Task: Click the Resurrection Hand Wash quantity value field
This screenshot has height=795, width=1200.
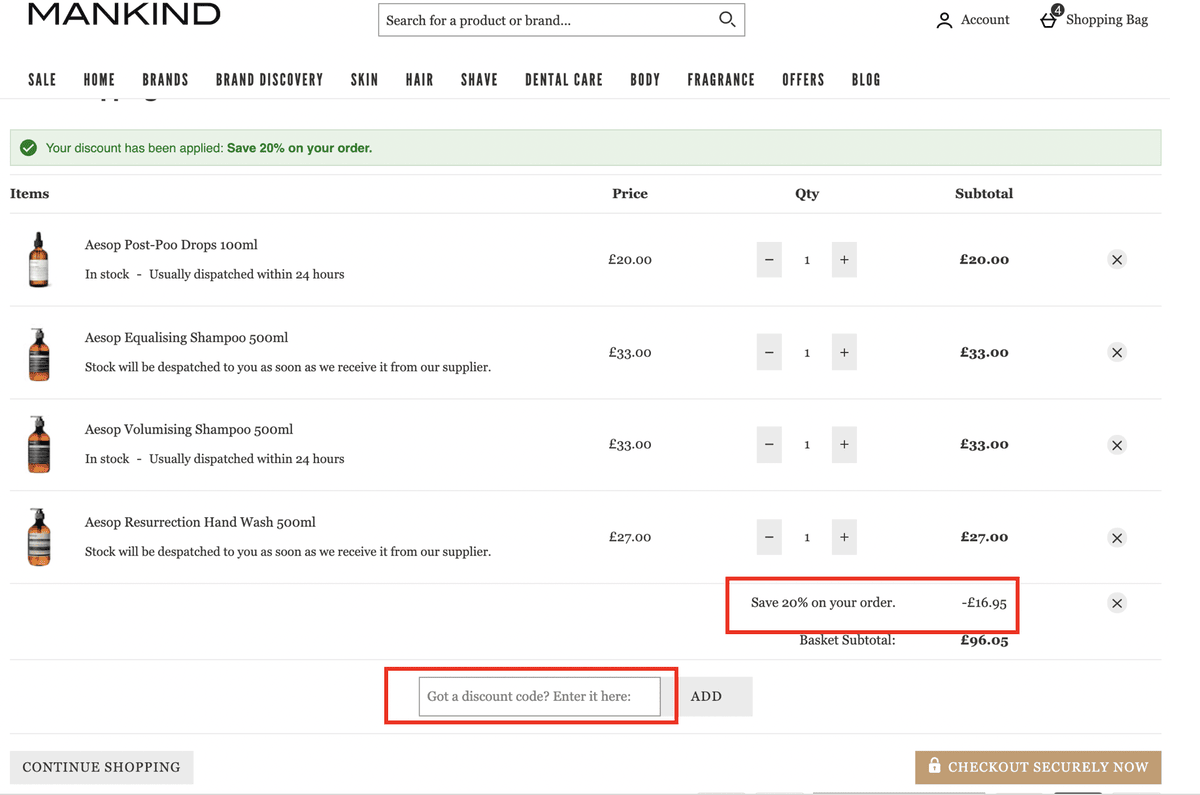Action: click(807, 537)
